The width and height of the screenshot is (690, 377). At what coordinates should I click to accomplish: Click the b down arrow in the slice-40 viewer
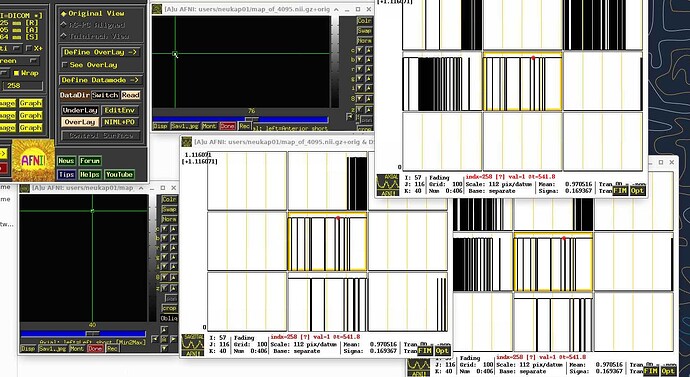[164, 238]
